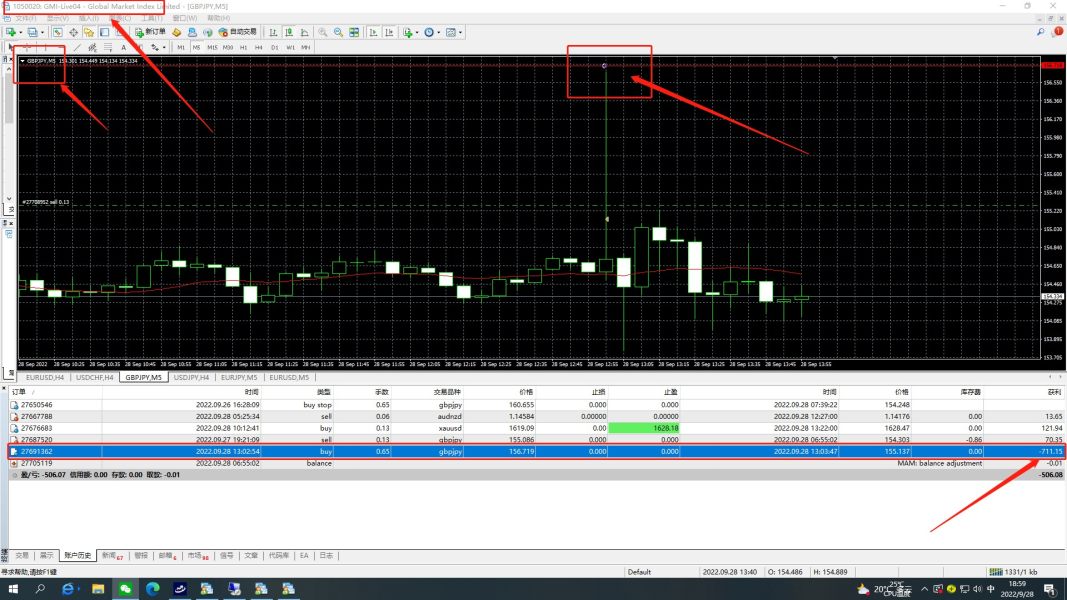Select order 27676683 xauusd row
1067x600 pixels.
click(x=536, y=428)
